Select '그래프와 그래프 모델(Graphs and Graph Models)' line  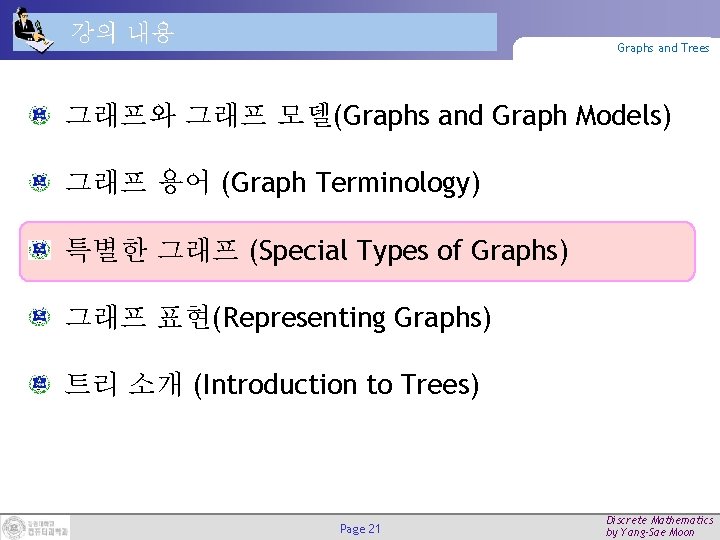368,115
